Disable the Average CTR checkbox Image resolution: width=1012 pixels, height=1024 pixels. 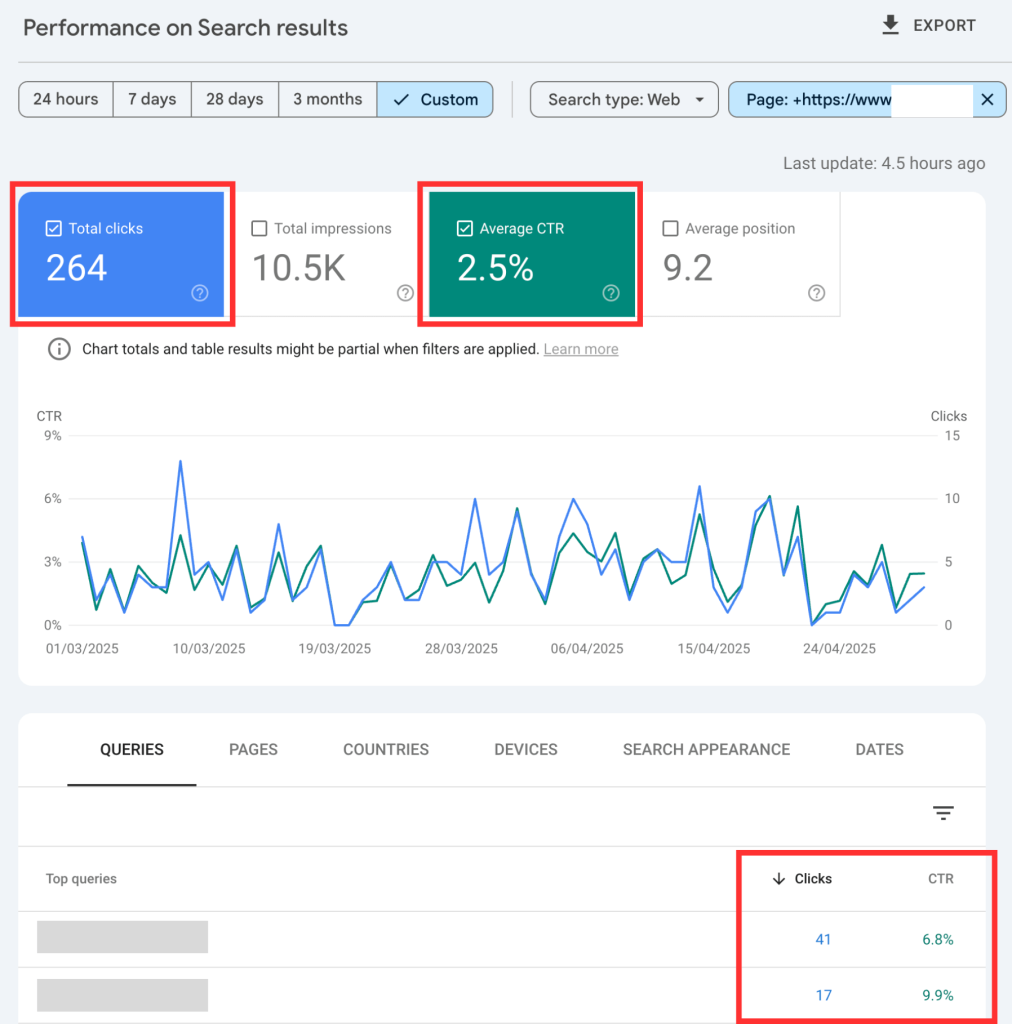464,229
